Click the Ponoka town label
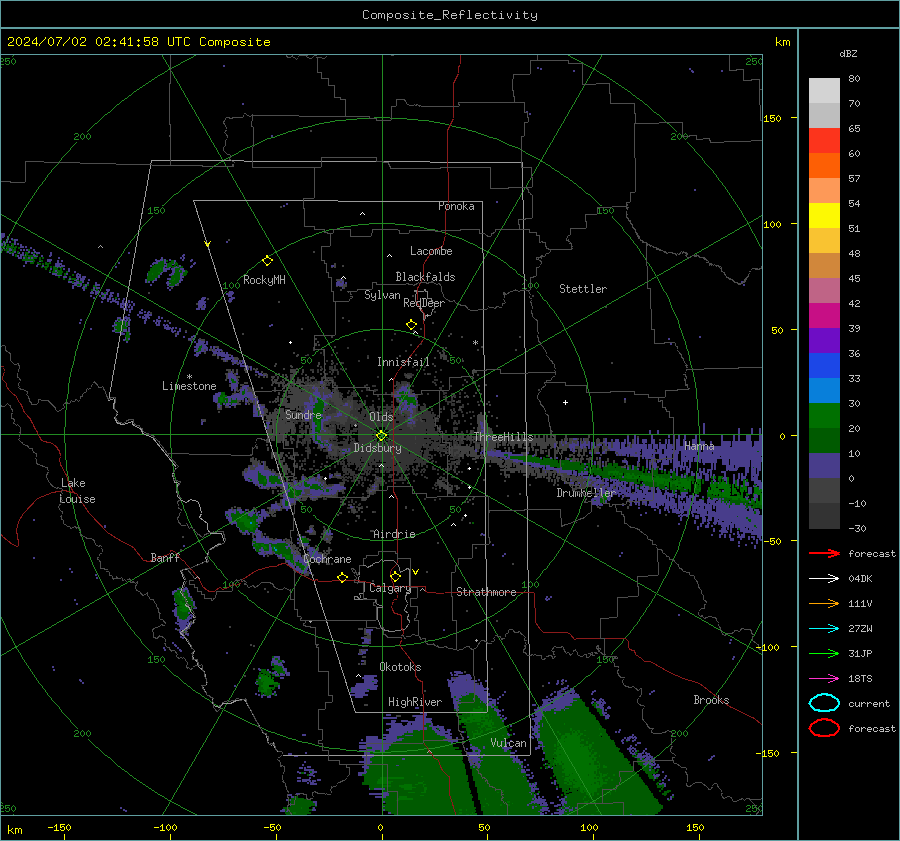 tap(456, 206)
